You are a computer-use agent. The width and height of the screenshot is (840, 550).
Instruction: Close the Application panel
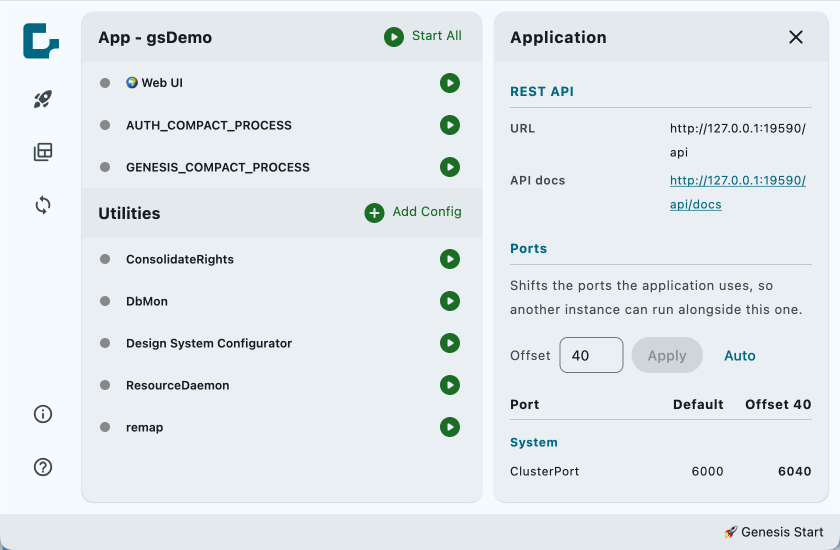(x=796, y=37)
